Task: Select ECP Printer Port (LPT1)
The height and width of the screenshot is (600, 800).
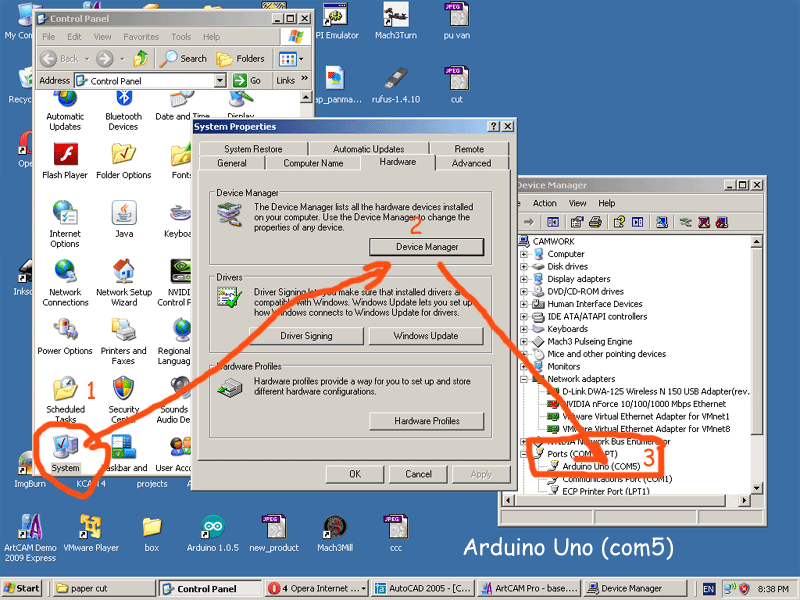Action: pyautogui.click(x=605, y=491)
